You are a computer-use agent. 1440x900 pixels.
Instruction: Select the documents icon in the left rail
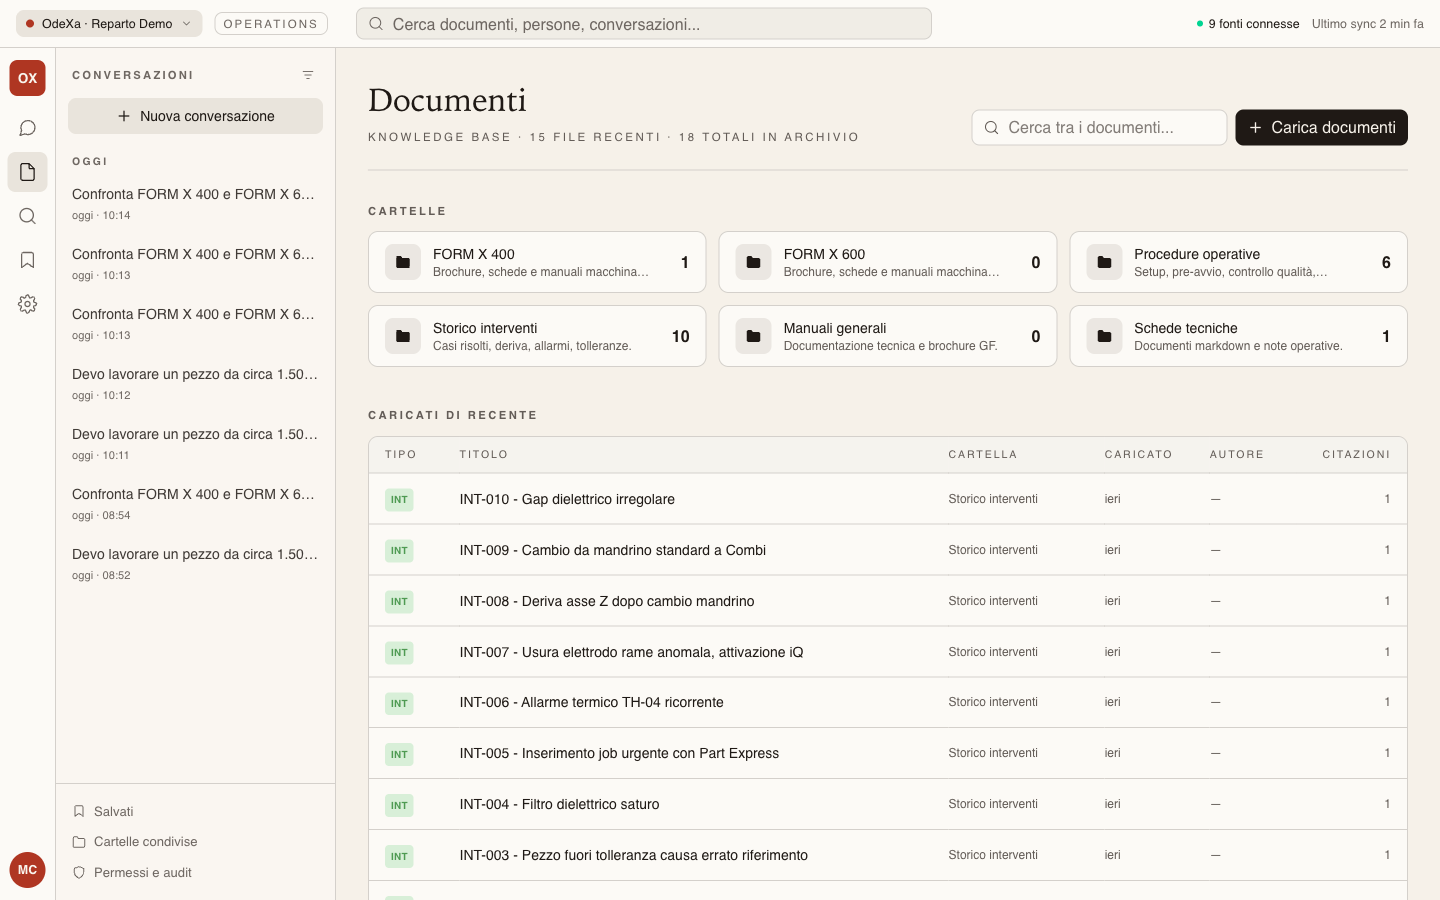click(27, 171)
